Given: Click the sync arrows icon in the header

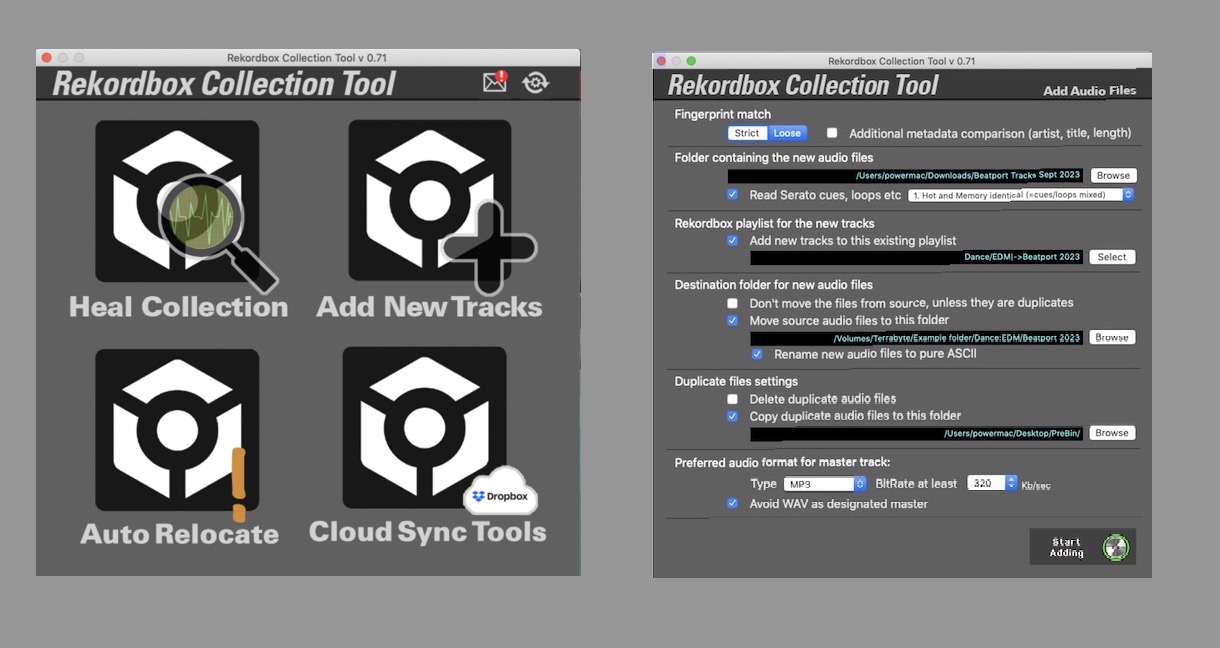Looking at the screenshot, I should coord(536,82).
